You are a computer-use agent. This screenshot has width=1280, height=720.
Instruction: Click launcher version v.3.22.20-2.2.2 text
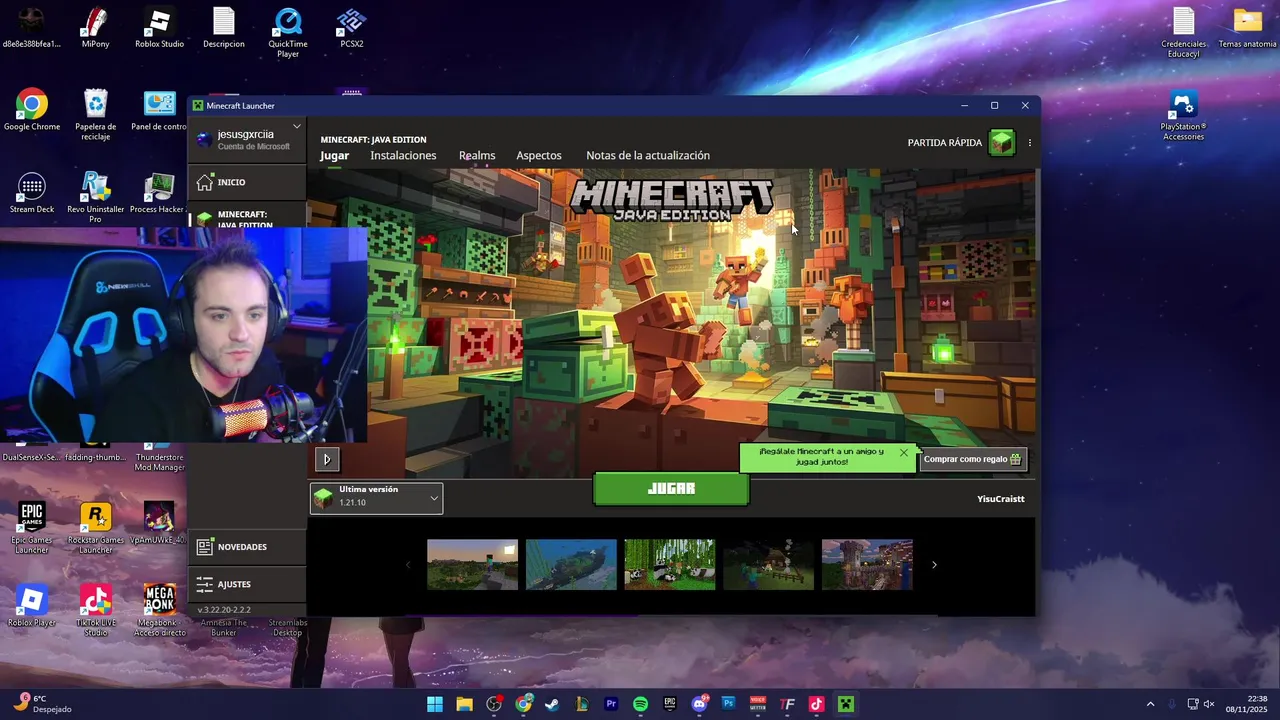pos(224,610)
